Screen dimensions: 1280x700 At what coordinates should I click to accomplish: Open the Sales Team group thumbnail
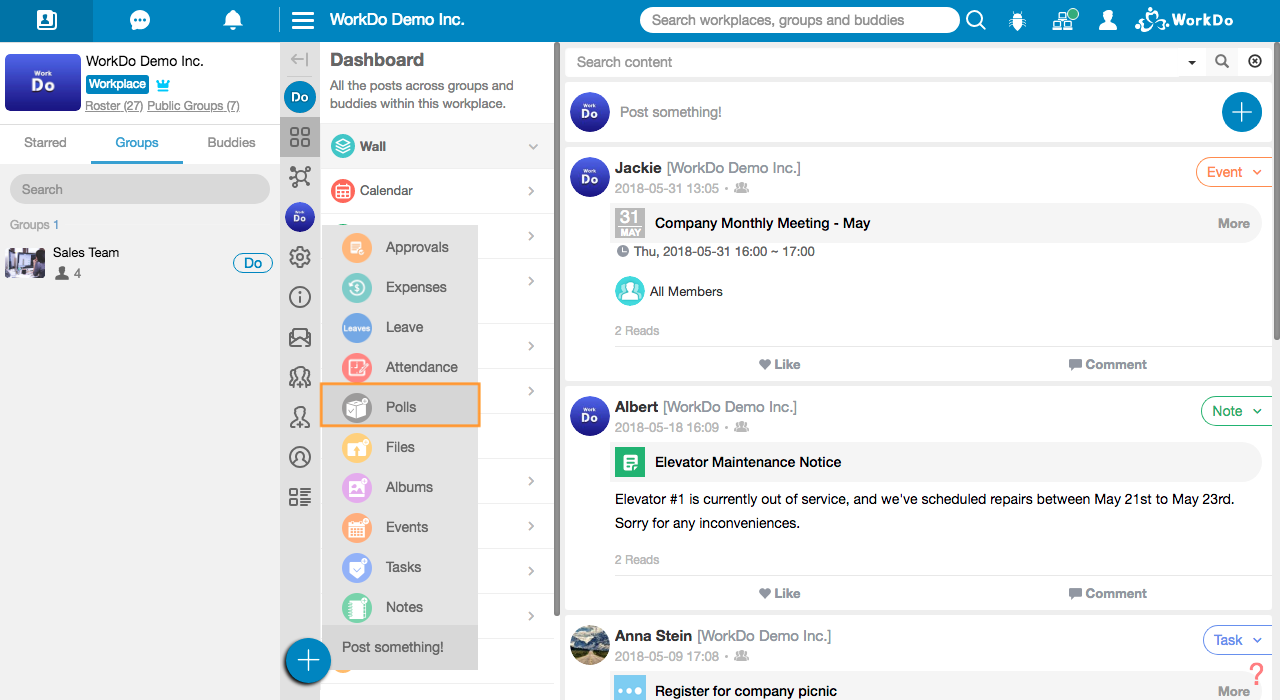[x=25, y=263]
